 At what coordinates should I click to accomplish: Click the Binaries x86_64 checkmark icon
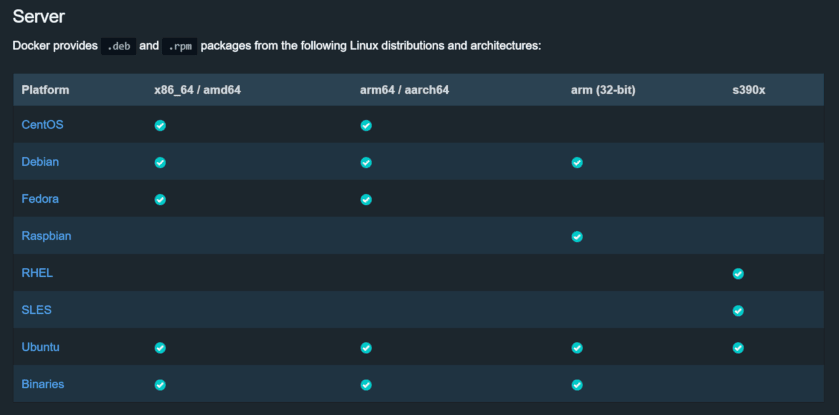tap(160, 384)
